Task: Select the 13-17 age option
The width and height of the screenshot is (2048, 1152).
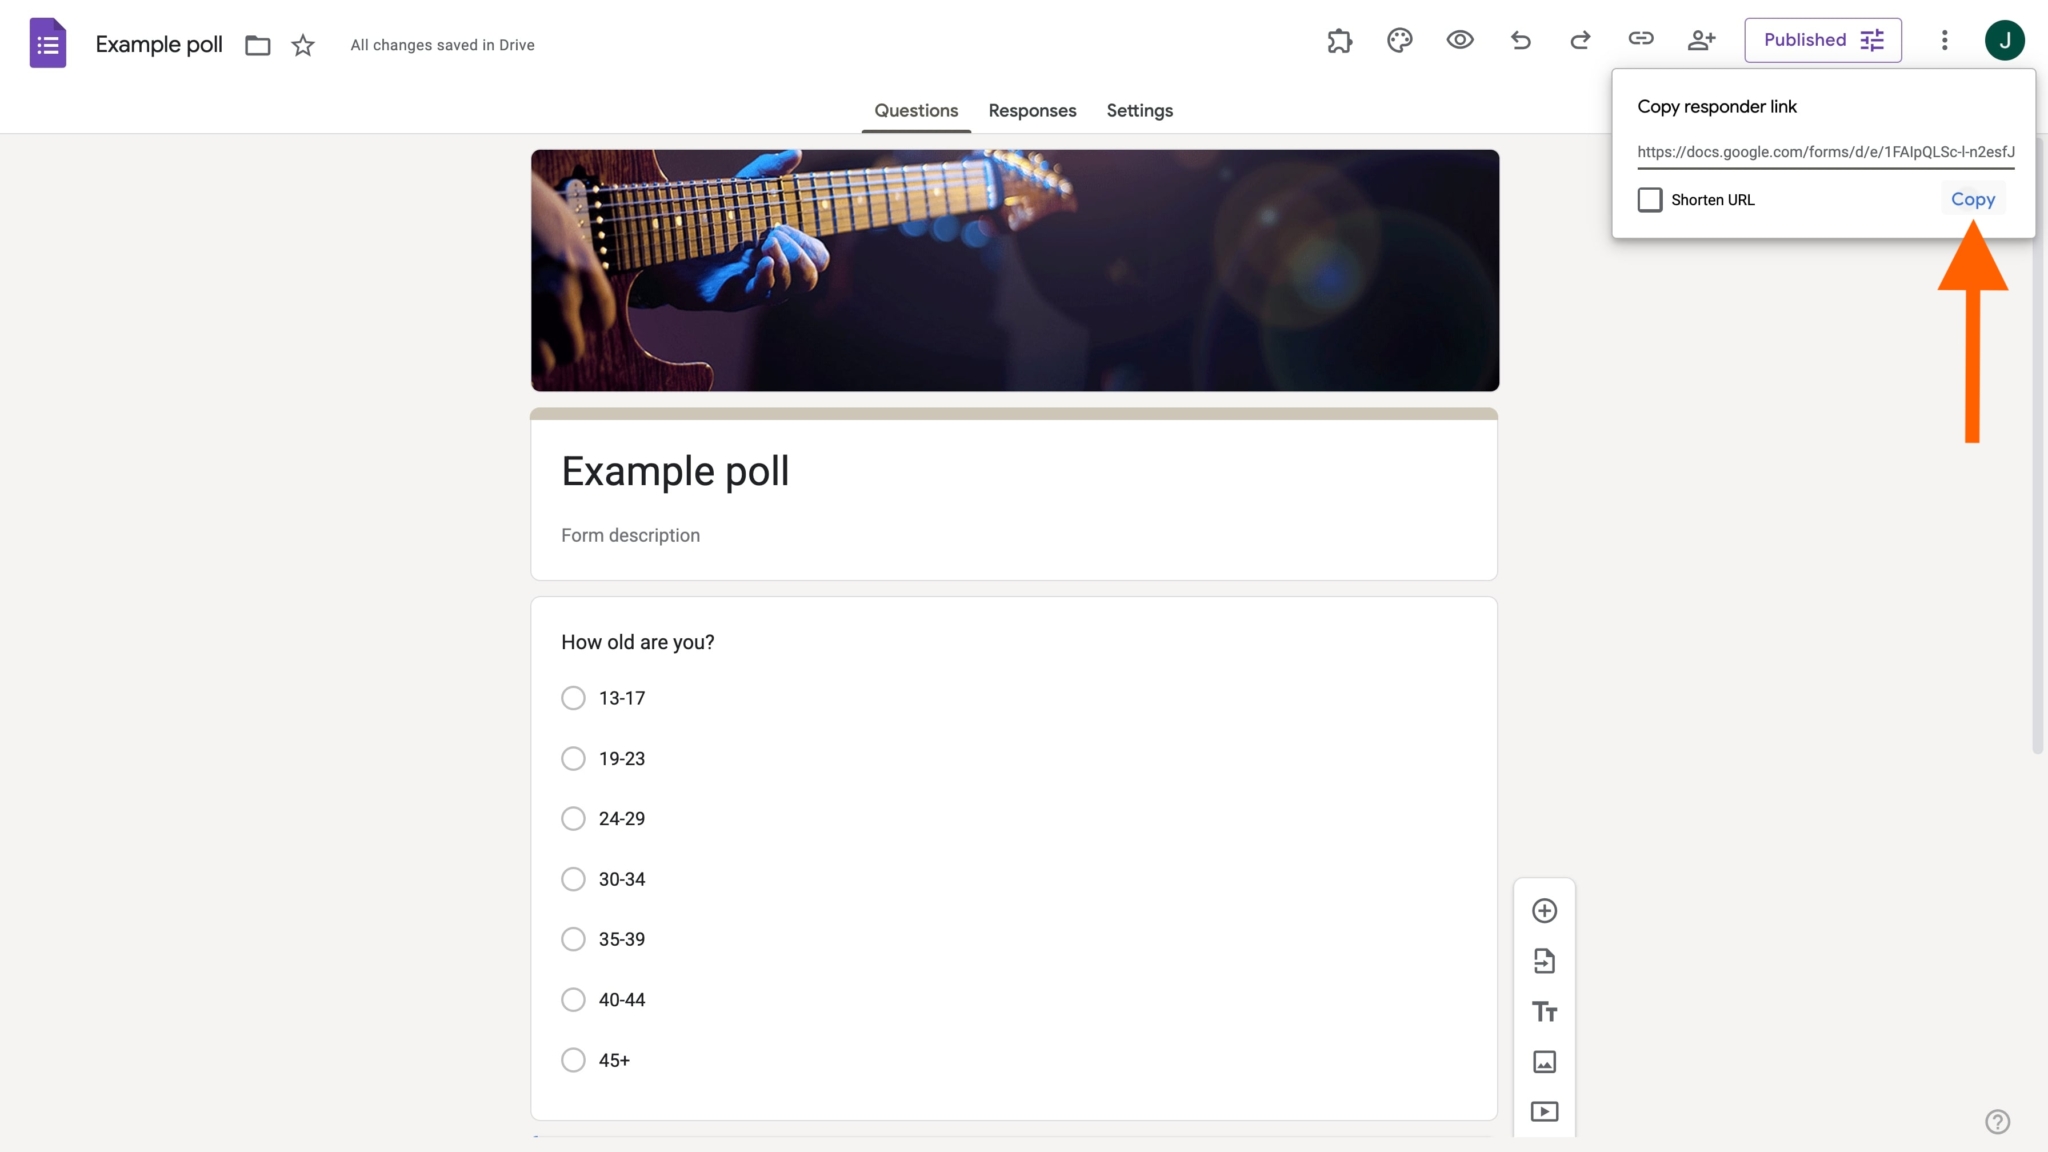Action: tap(573, 698)
